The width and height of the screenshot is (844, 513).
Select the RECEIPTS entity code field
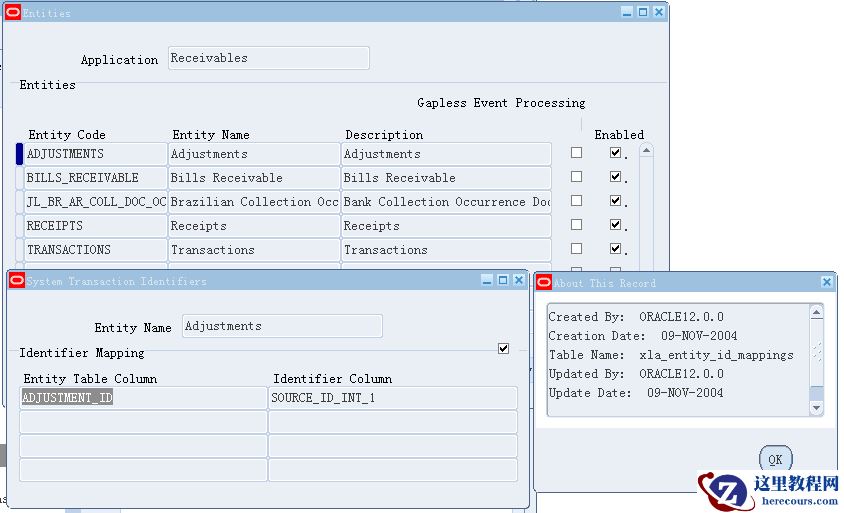tap(95, 226)
